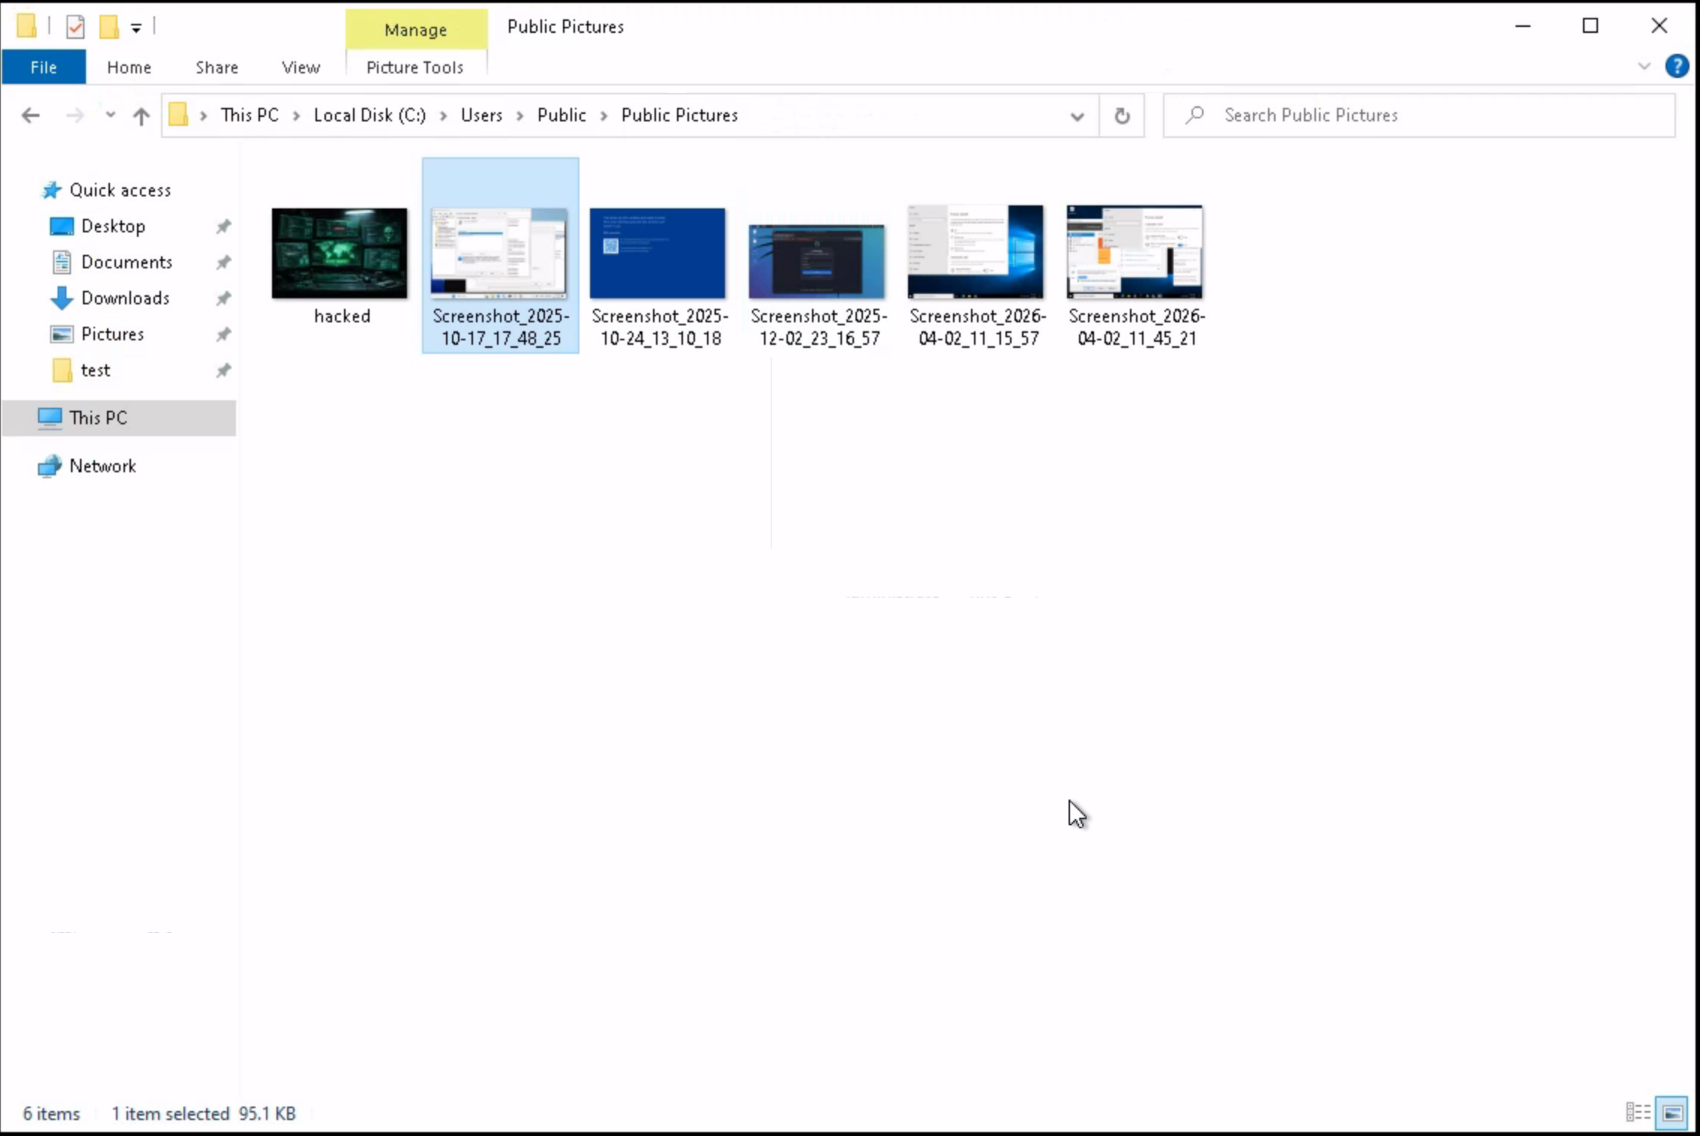Open Desktop in the navigation pane
This screenshot has width=1700, height=1136.
(x=113, y=226)
